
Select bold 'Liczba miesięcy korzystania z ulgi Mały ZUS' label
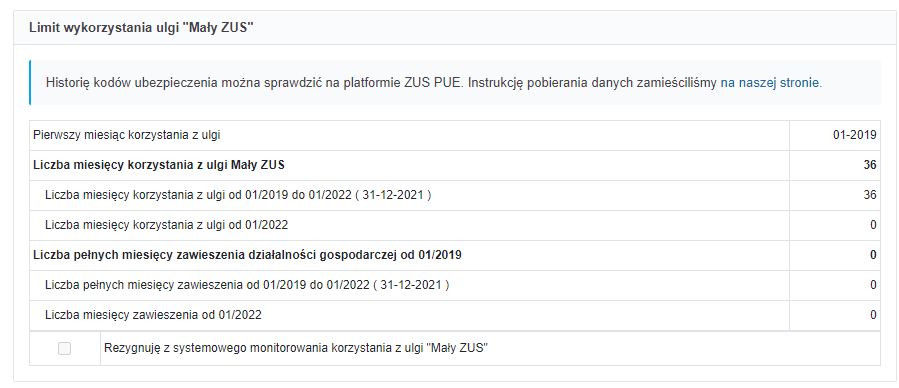click(159, 165)
